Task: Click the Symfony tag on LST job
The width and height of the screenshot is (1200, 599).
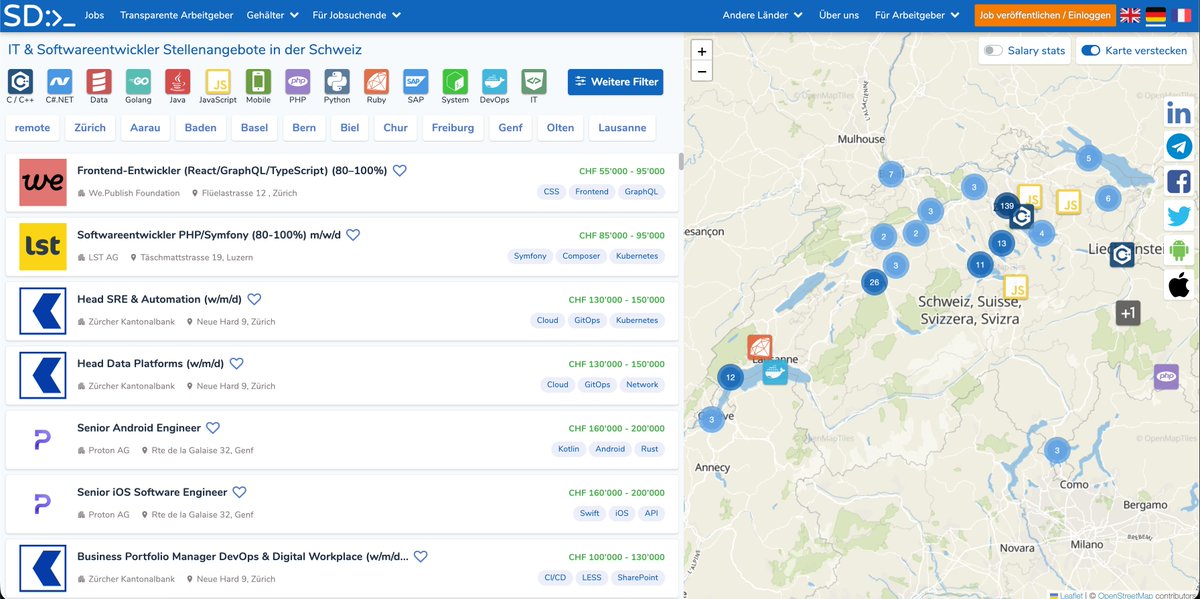Action: coord(530,256)
